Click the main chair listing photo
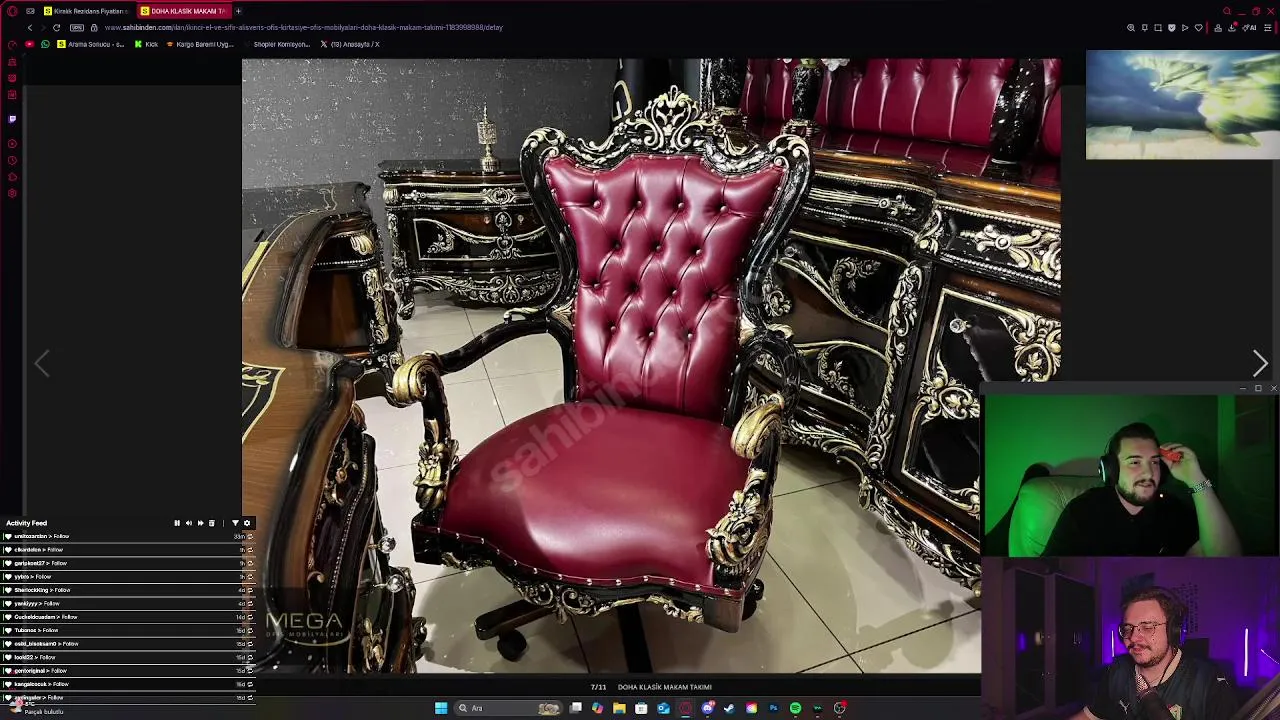The height and width of the screenshot is (720, 1280). 651,366
